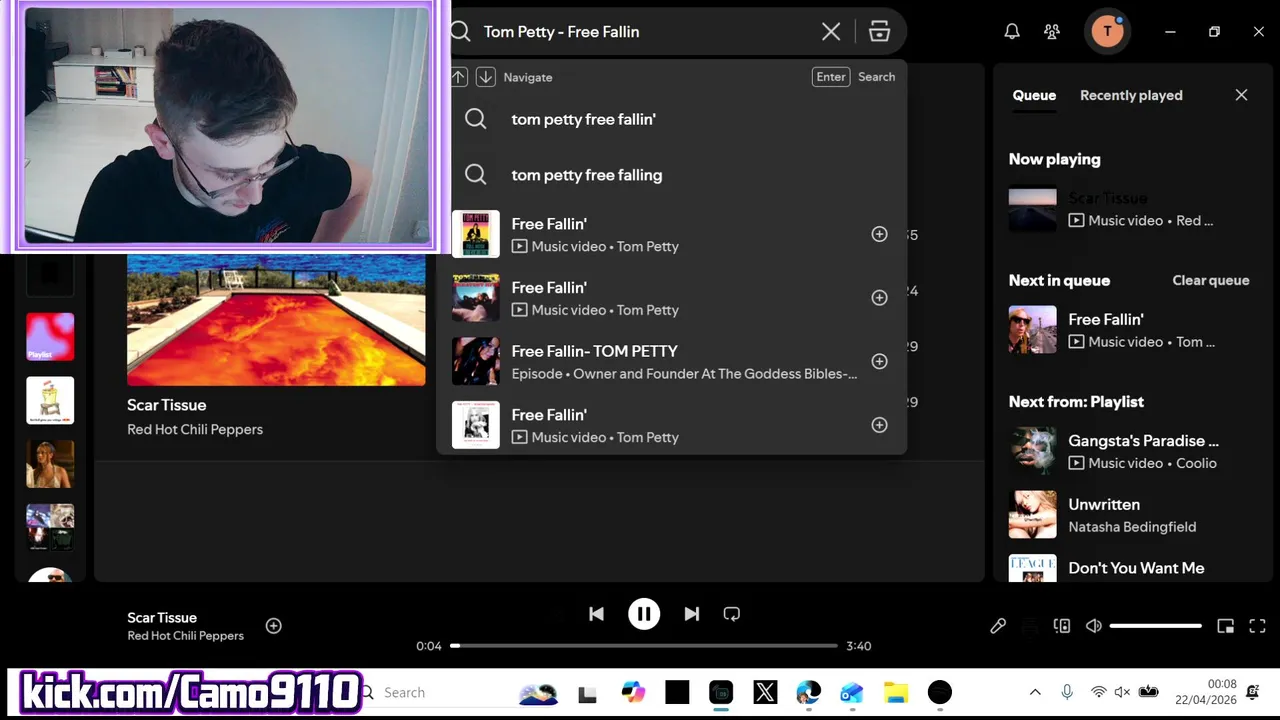This screenshot has height=720, width=1280.
Task: Open Copilot from the taskbar
Action: [633, 692]
